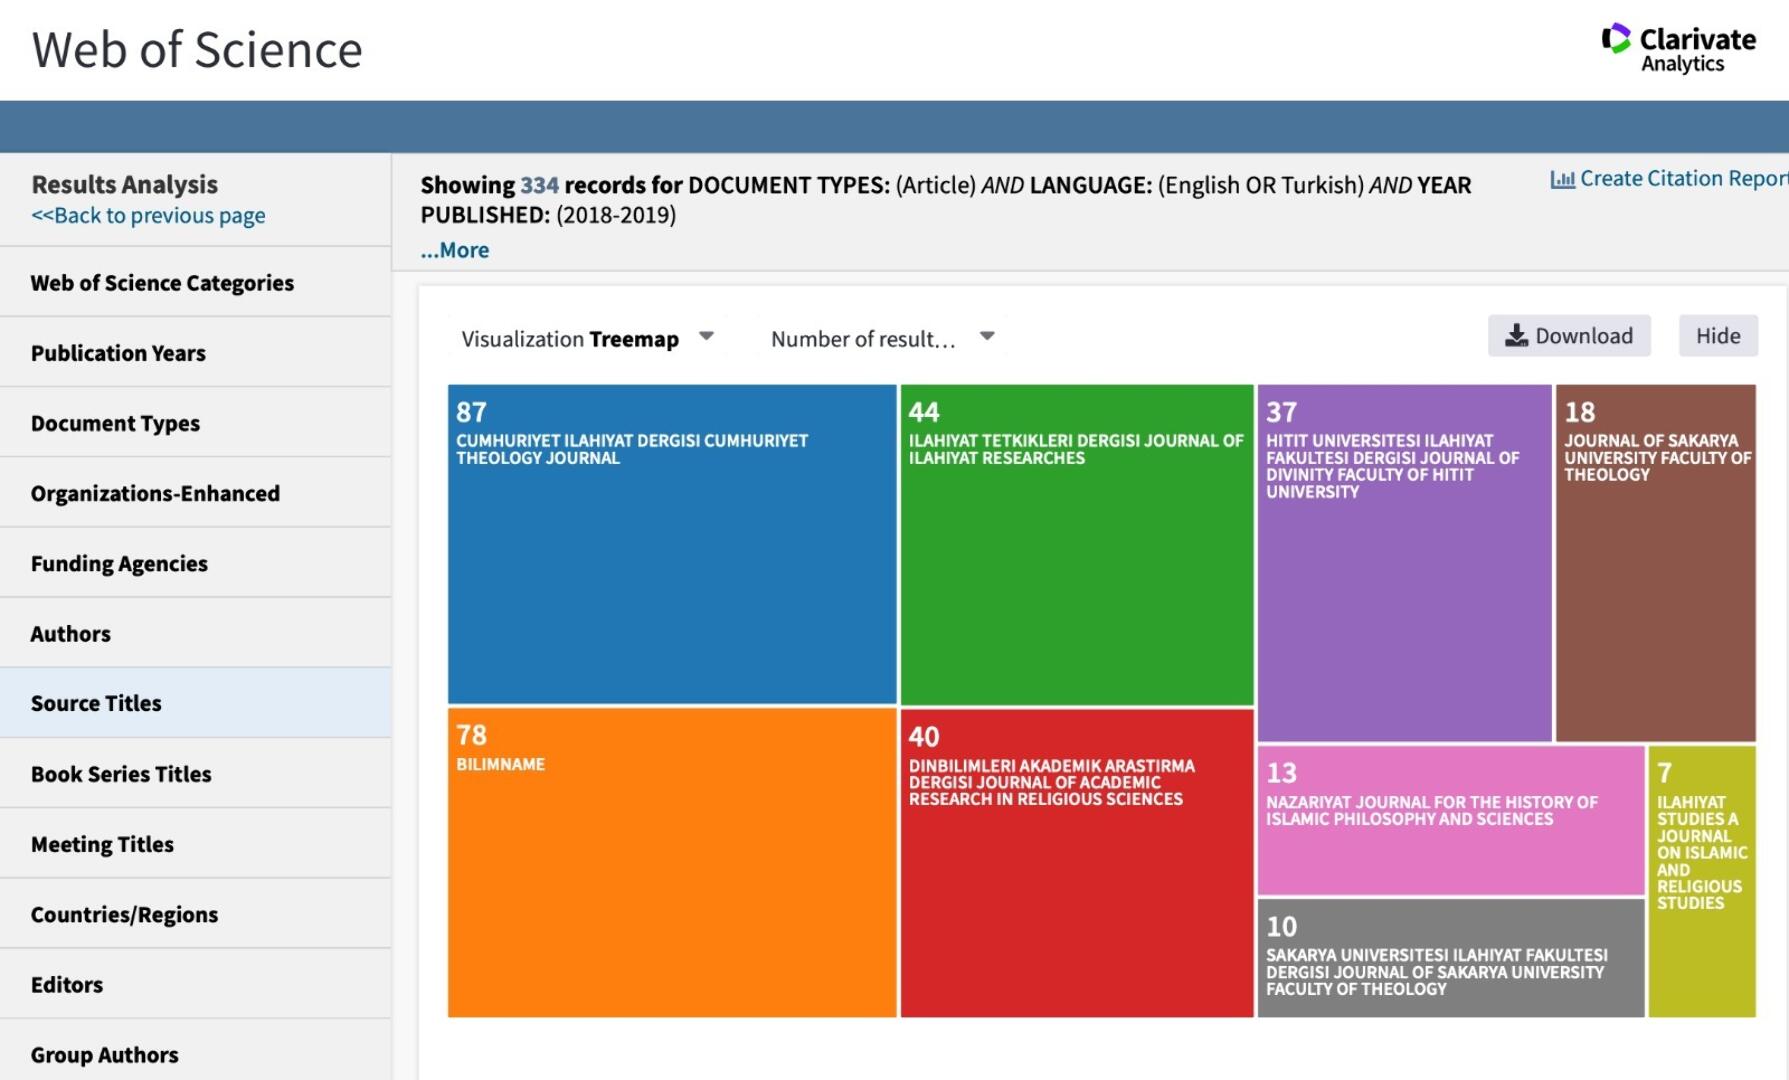Click gray Sakarya Universitesi Ilahiyat Fakultesi tile
1789x1080 pixels.
(1451, 958)
